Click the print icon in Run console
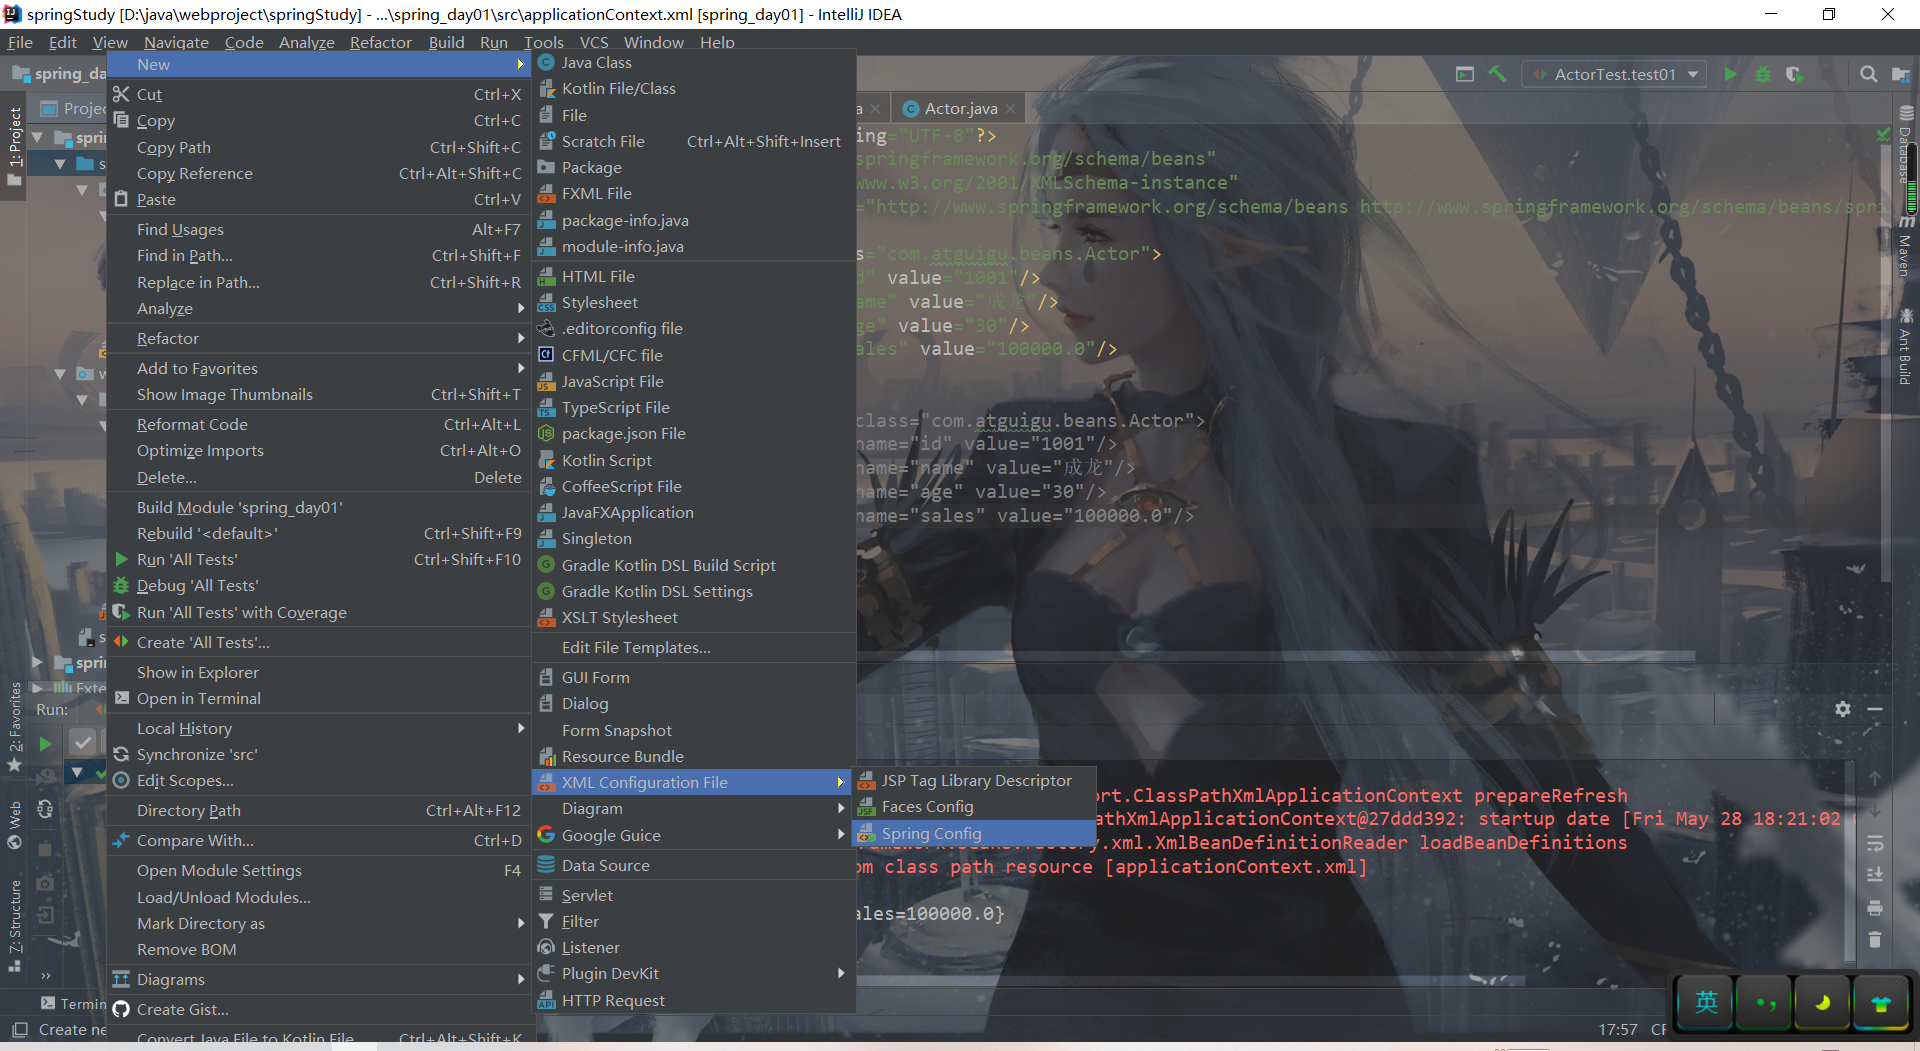The height and width of the screenshot is (1051, 1920). click(1875, 908)
